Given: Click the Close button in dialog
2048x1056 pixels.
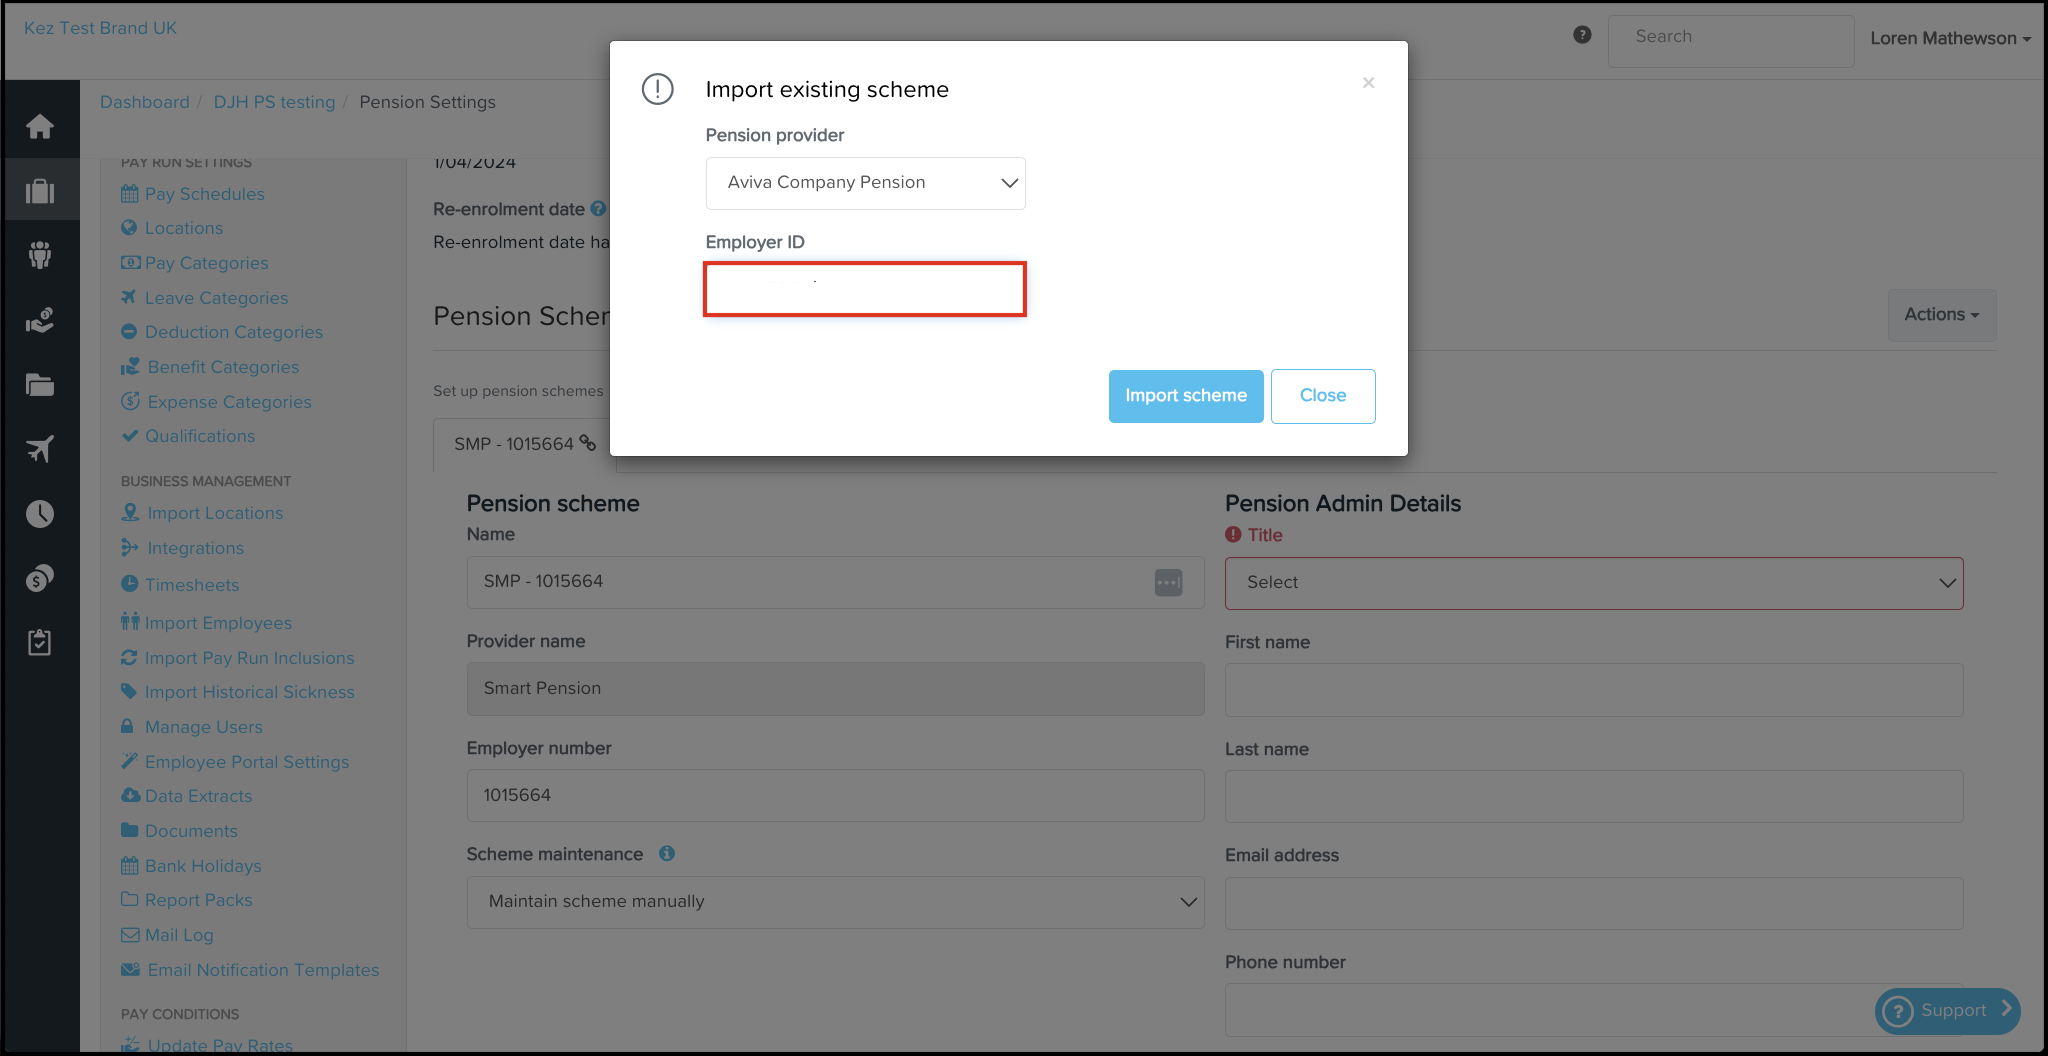Looking at the screenshot, I should tap(1322, 396).
